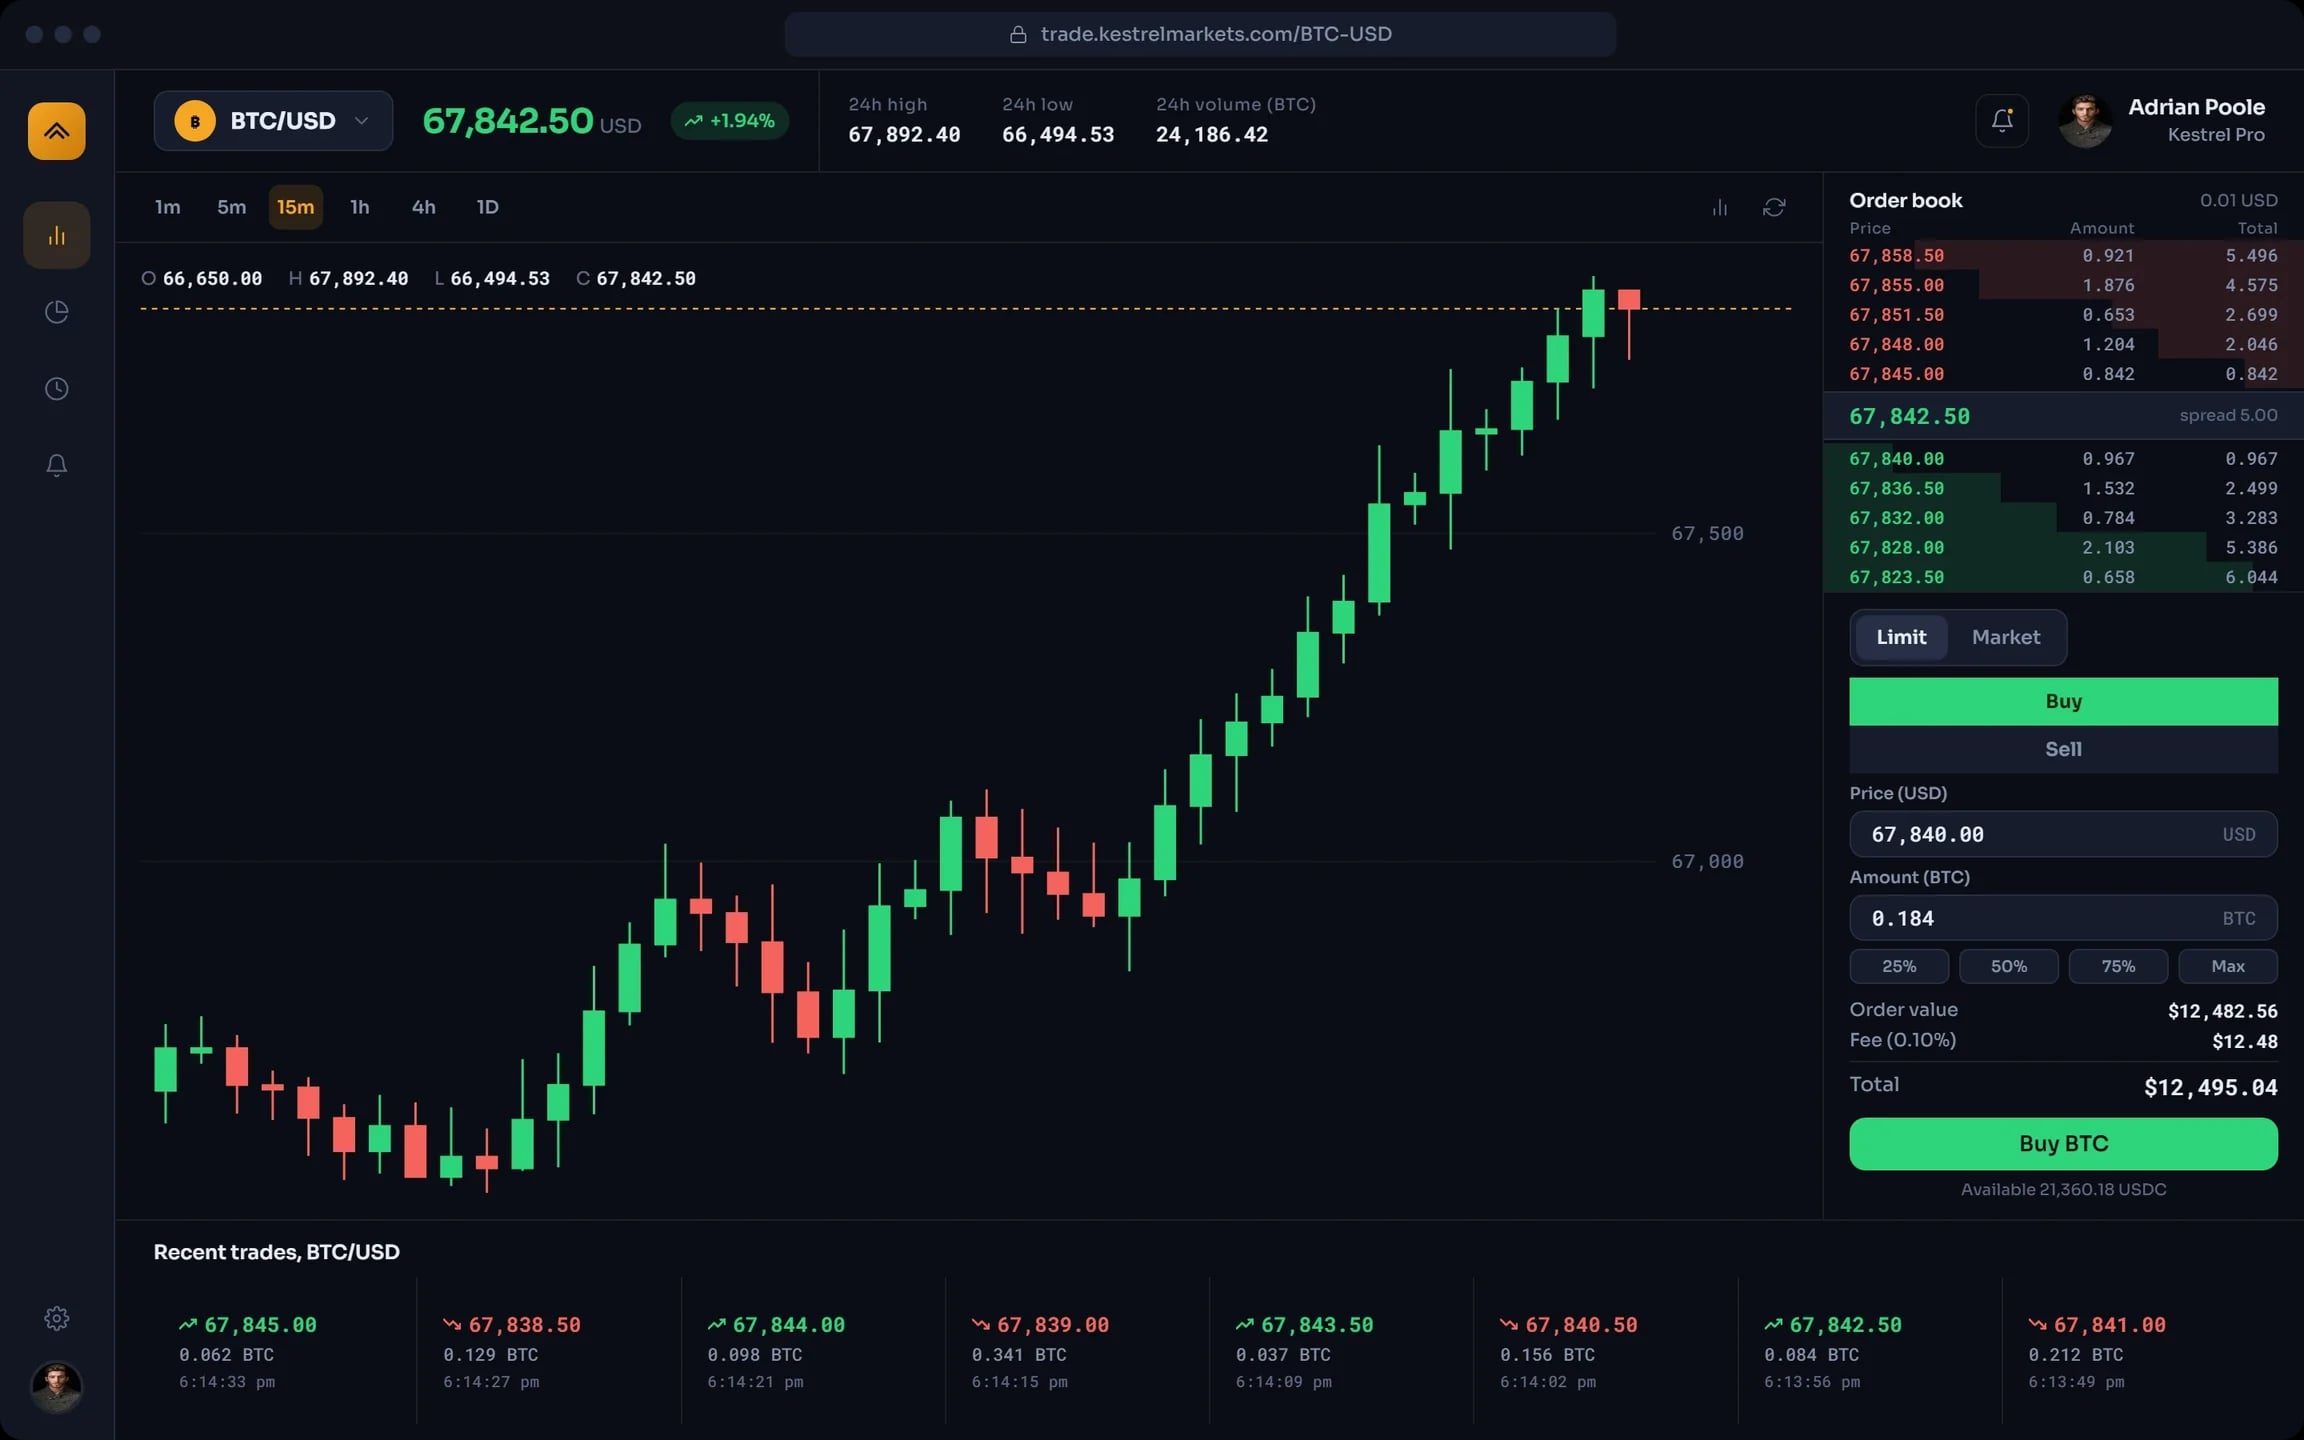Click the Adrian Poole account name

[x=2196, y=107]
